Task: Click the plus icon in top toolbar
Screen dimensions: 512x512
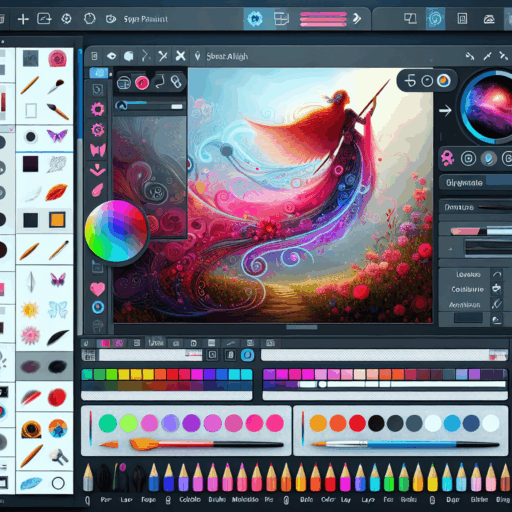Action: click(x=23, y=19)
